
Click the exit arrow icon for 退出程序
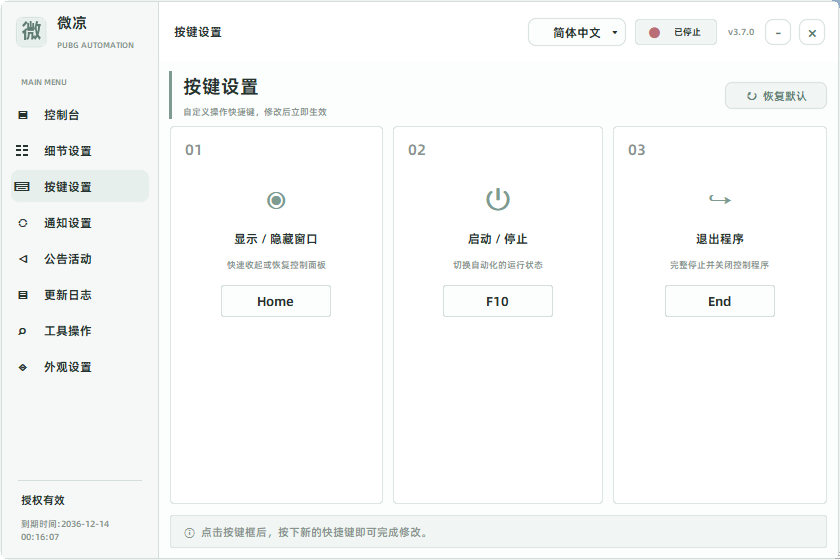(x=719, y=200)
